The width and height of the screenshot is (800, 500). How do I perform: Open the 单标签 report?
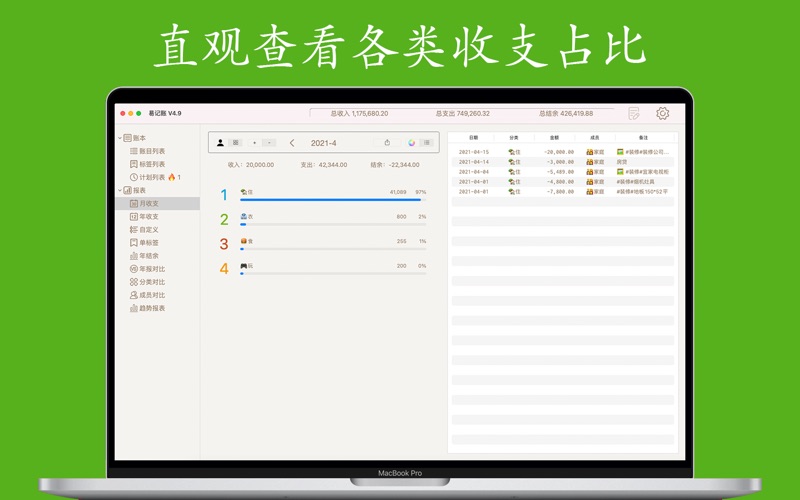point(144,243)
